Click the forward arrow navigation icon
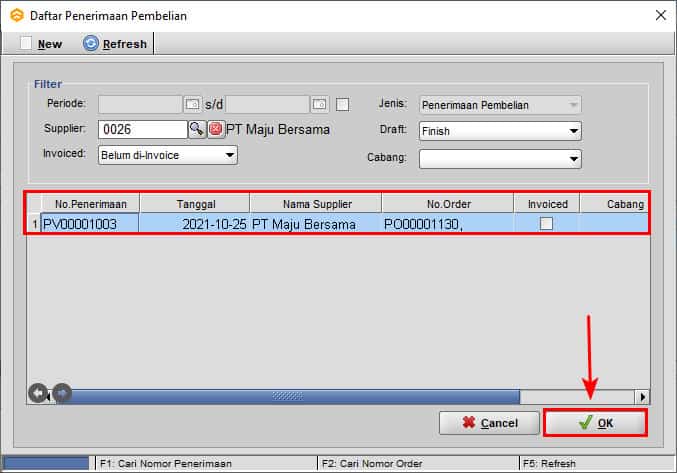The width and height of the screenshot is (677, 473). 60,394
